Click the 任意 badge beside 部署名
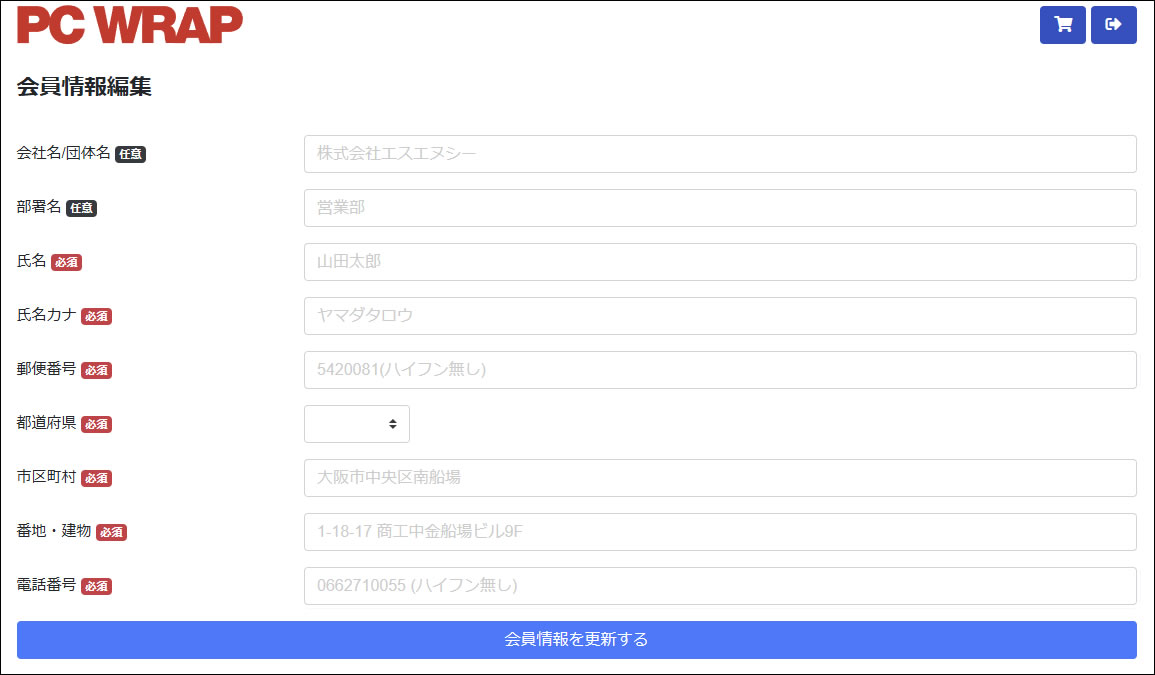This screenshot has width=1155, height=675. [x=82, y=209]
